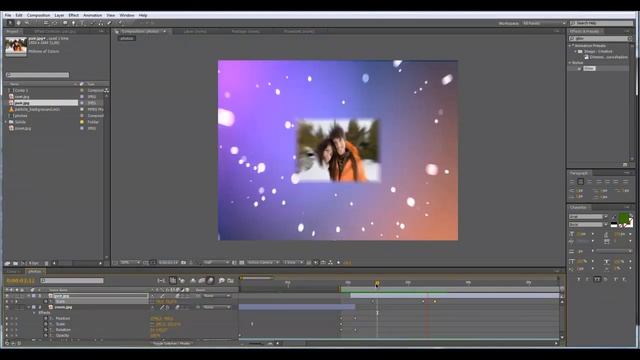Select the Glow effect in Effects panel

click(x=589, y=69)
